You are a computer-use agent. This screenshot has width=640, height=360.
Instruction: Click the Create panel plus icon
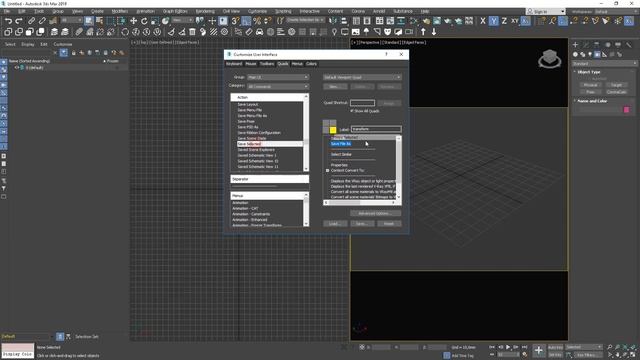pyautogui.click(x=576, y=44)
